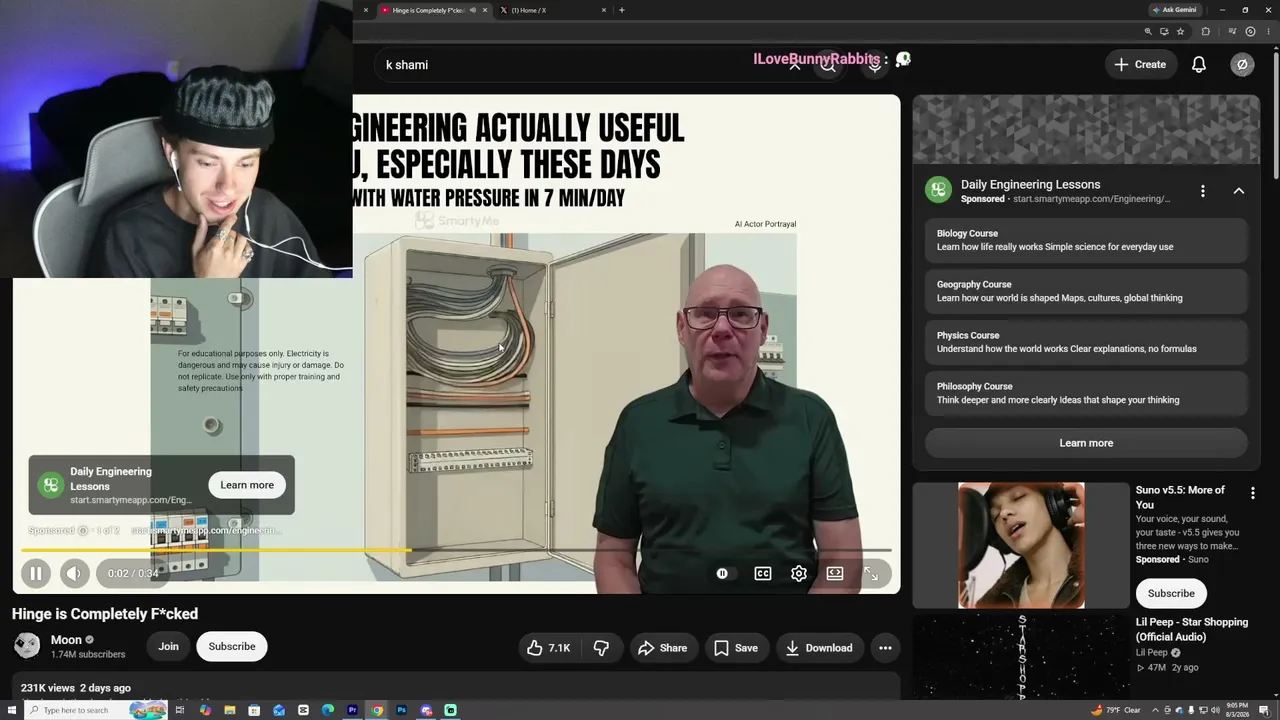Screen dimensions: 1280x720
Task: Open the Biology Course ad link
Action: pos(1086,240)
